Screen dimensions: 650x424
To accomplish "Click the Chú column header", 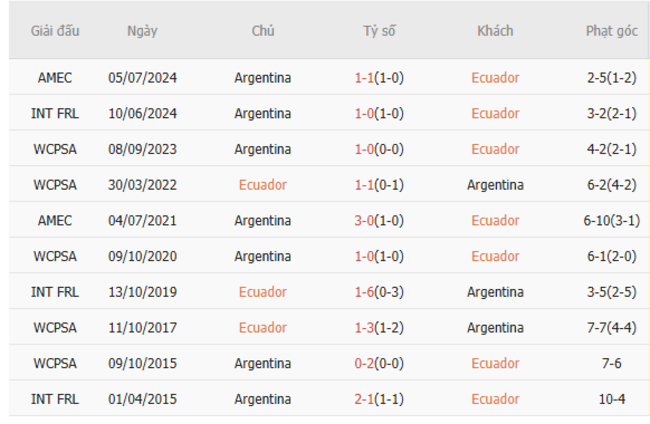I will (x=263, y=31).
